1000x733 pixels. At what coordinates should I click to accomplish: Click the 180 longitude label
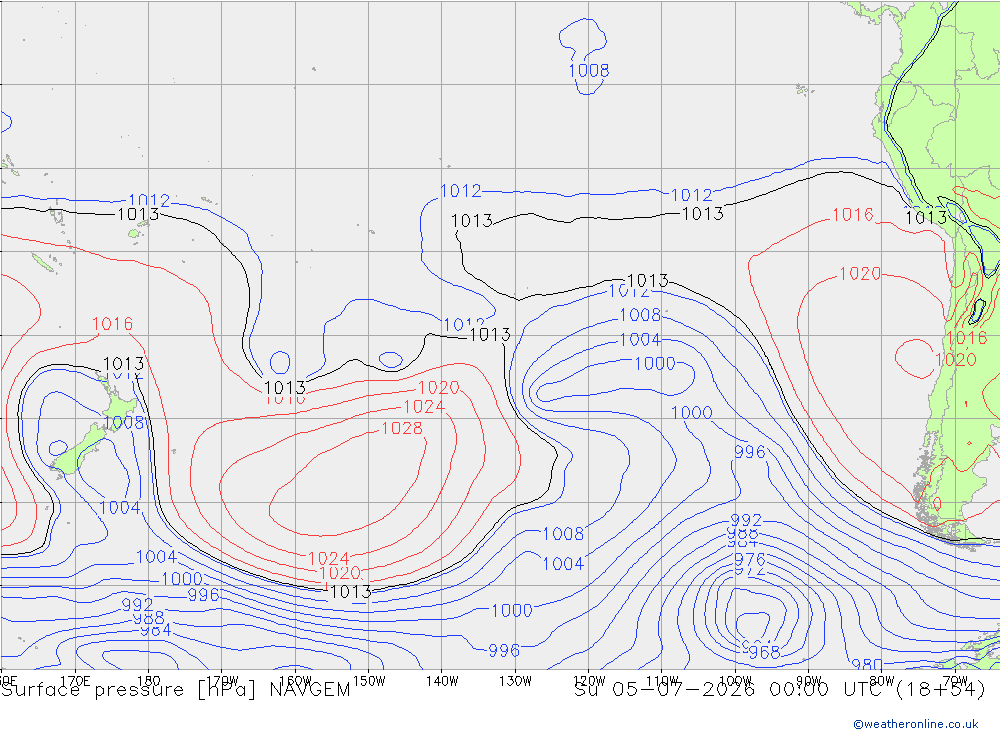tap(149, 681)
